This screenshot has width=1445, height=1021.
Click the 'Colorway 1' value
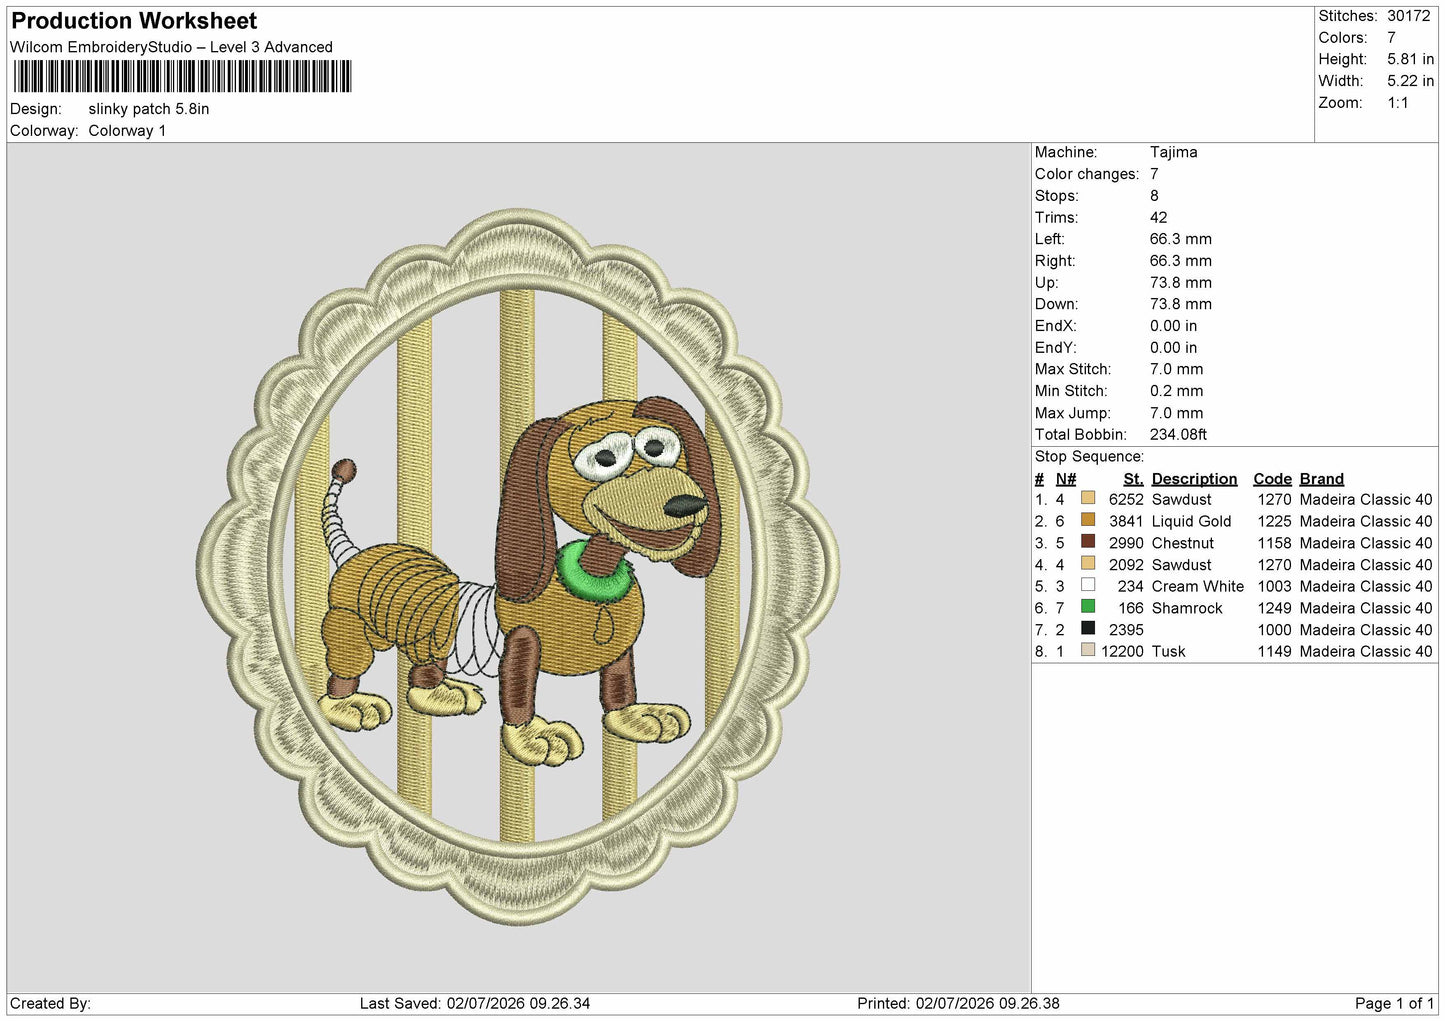click(x=127, y=131)
